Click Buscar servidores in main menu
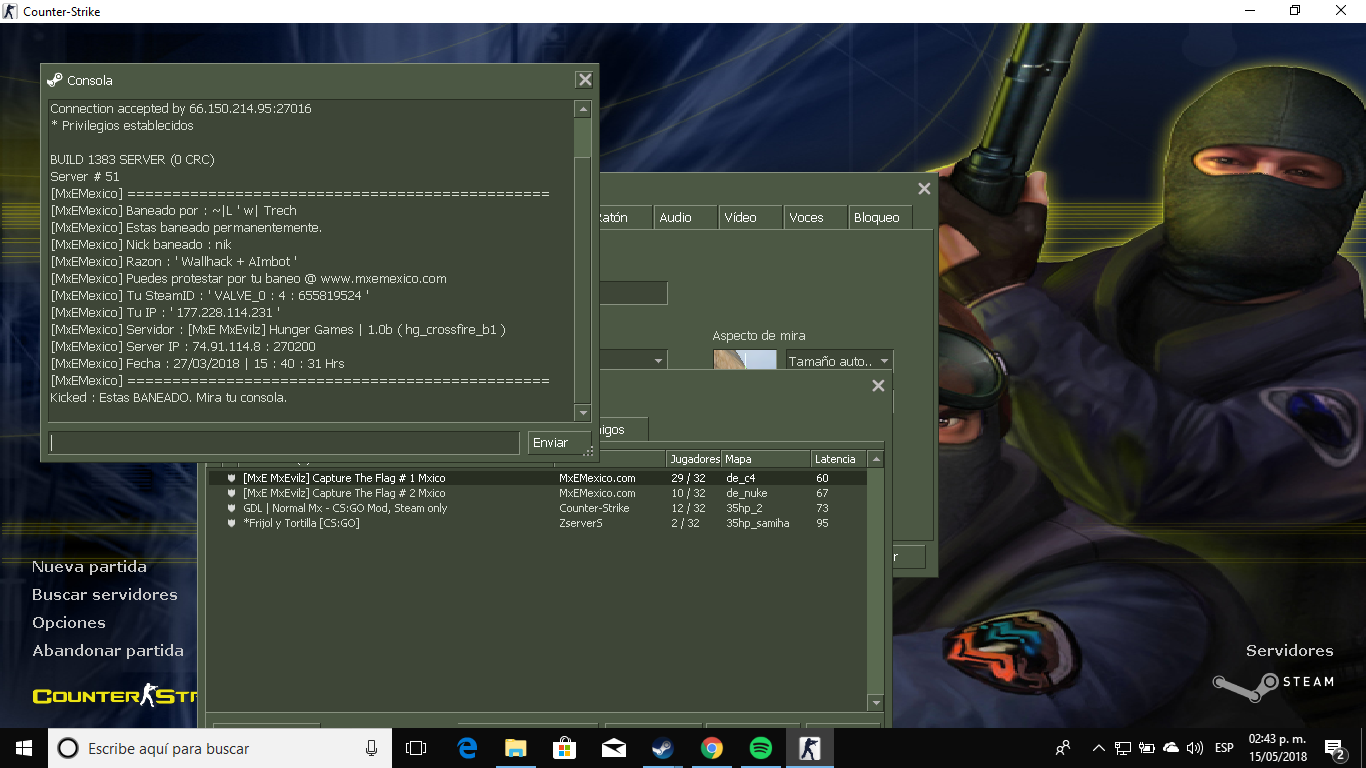The width and height of the screenshot is (1366, 768). 105,595
